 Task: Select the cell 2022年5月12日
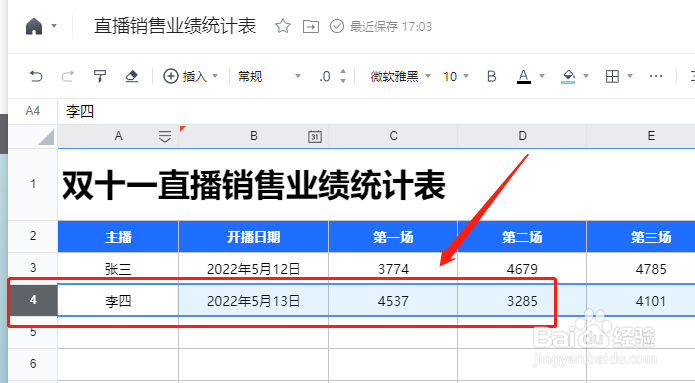pyautogui.click(x=254, y=269)
